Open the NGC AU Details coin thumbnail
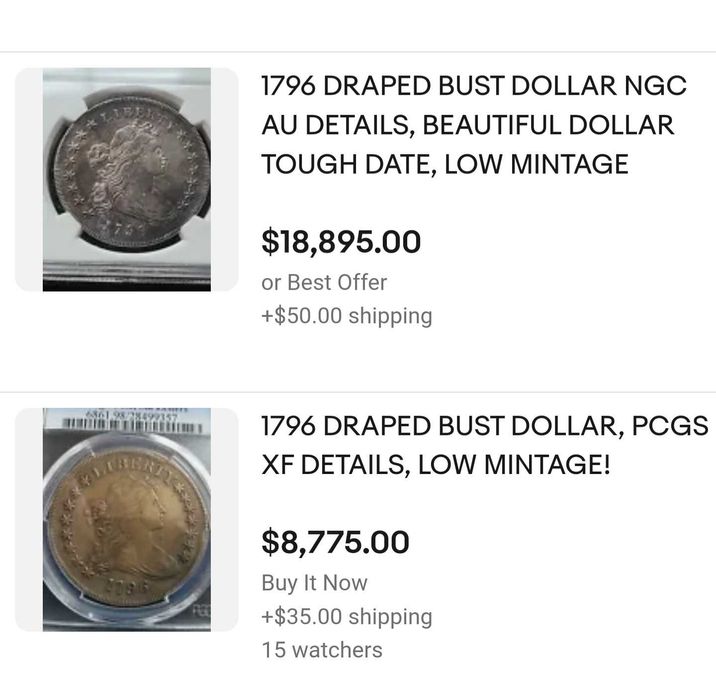This screenshot has height=700, width=716. click(127, 180)
